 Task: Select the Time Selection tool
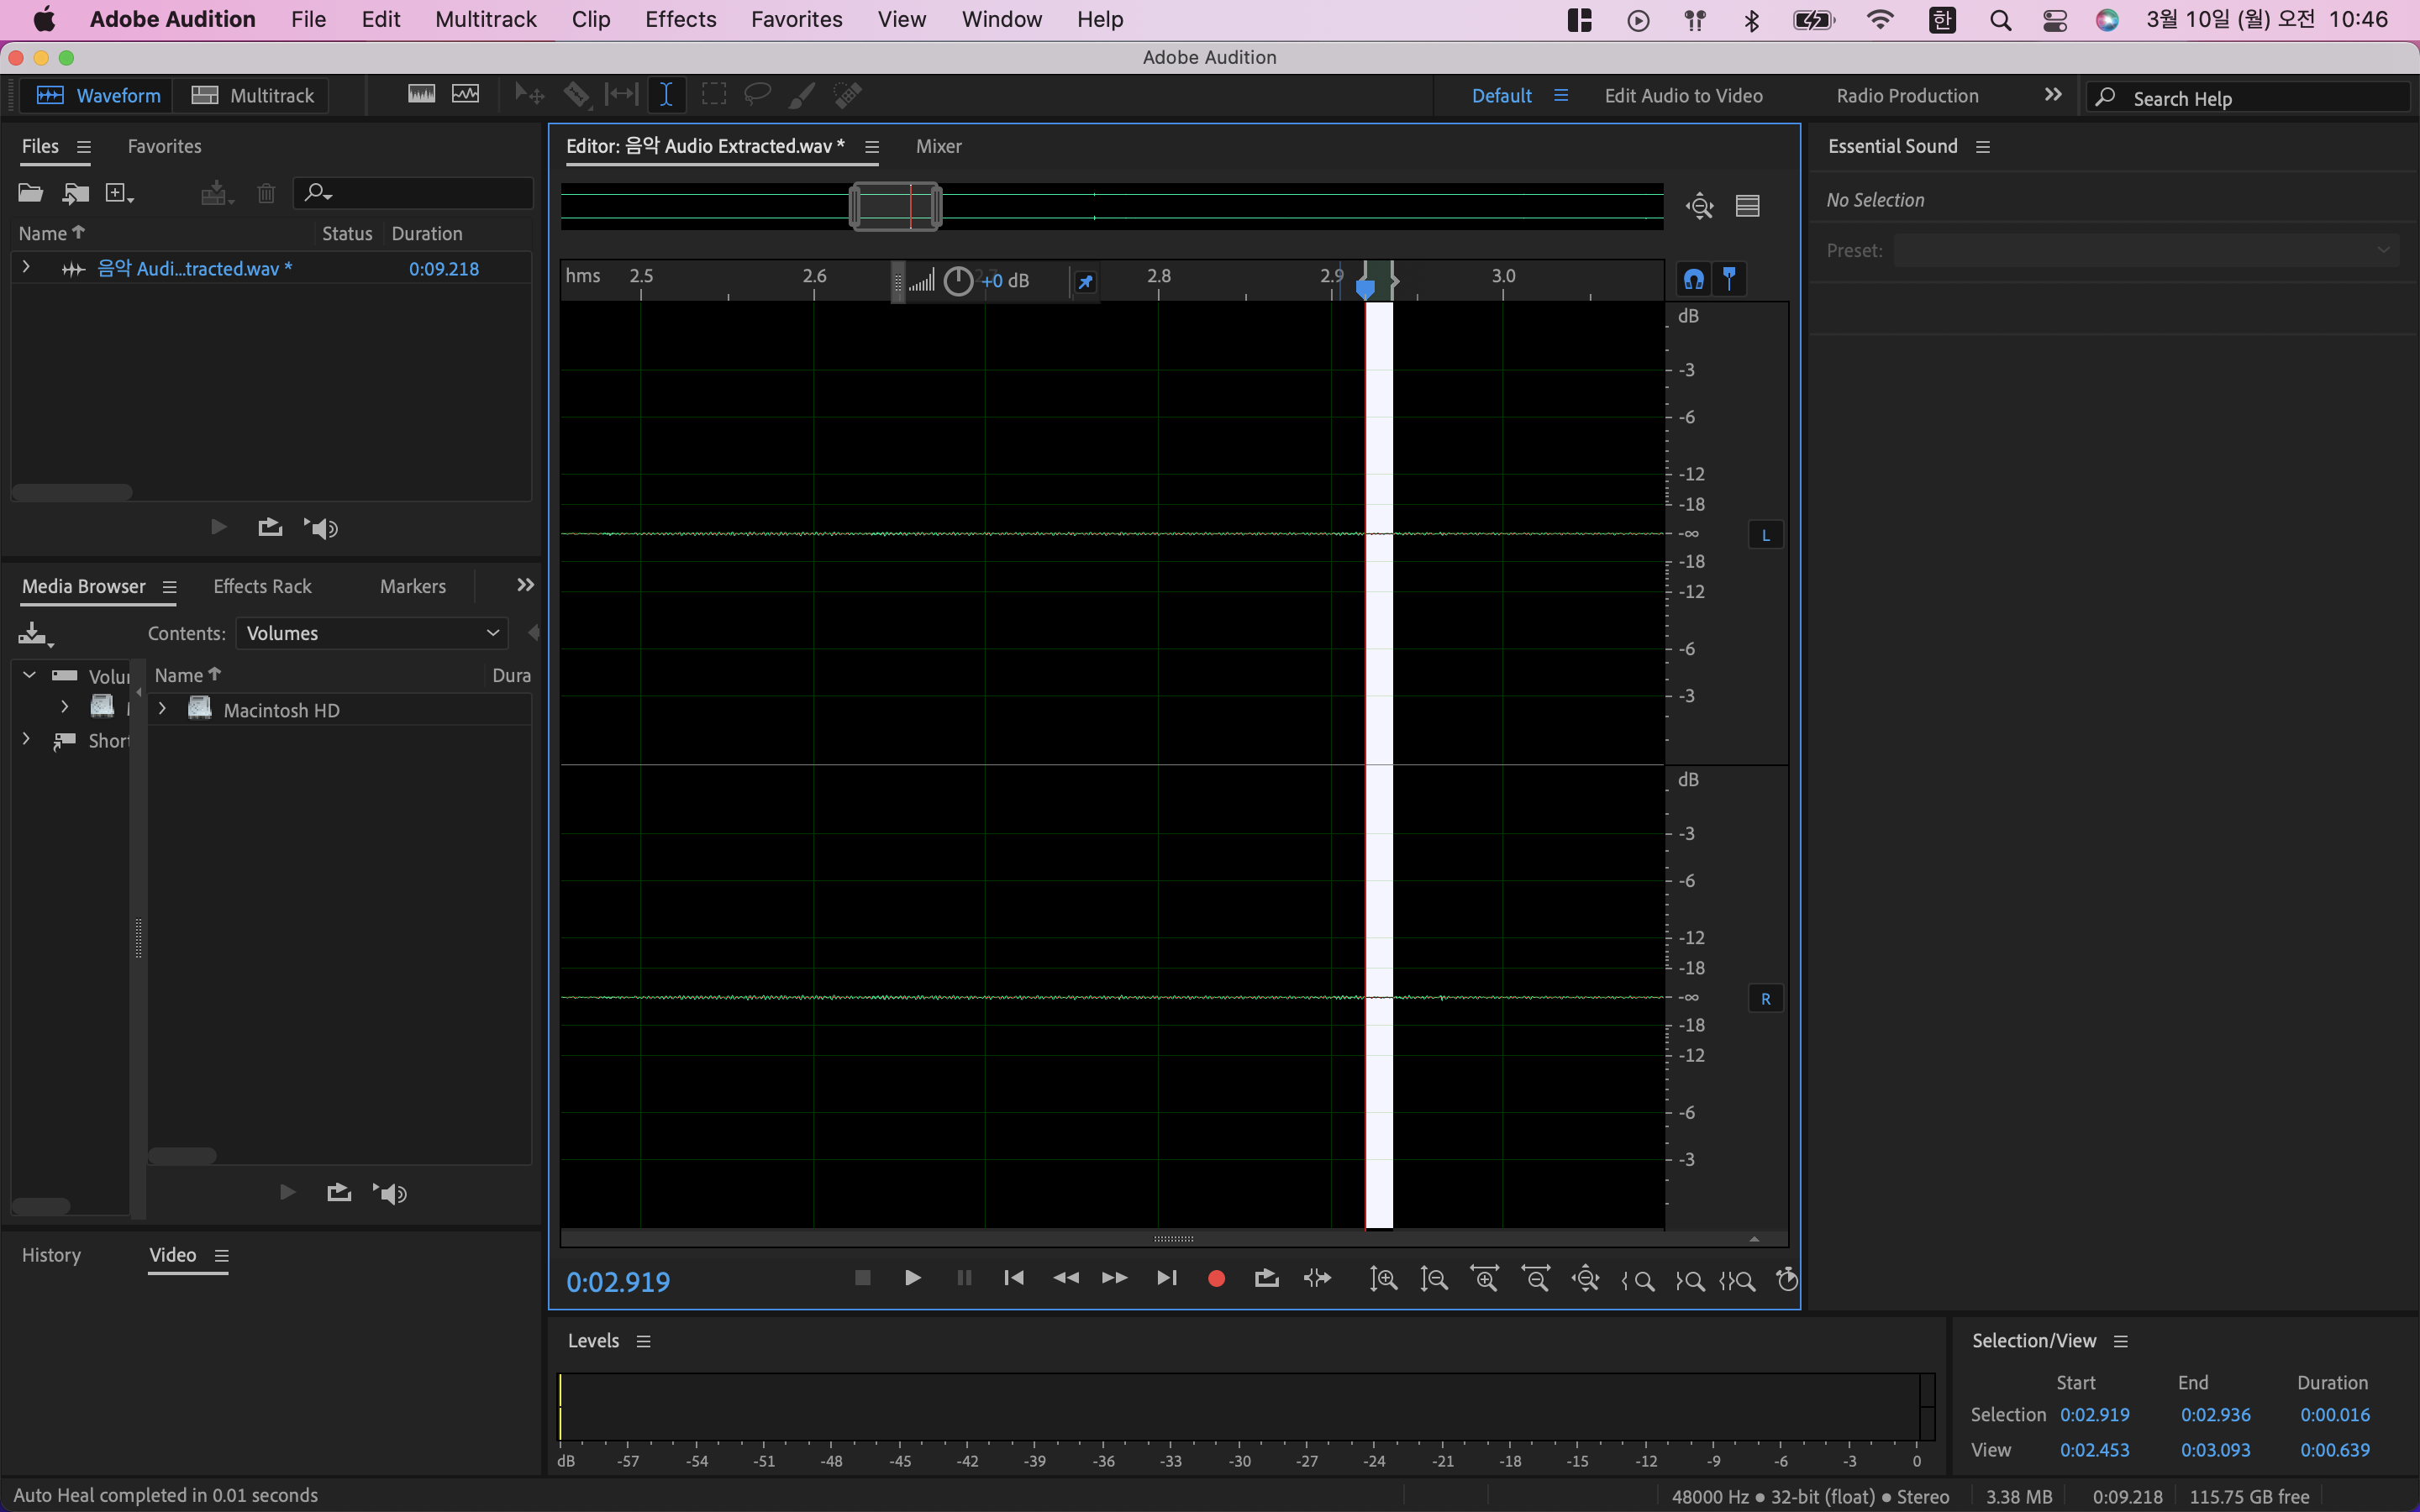pyautogui.click(x=666, y=95)
